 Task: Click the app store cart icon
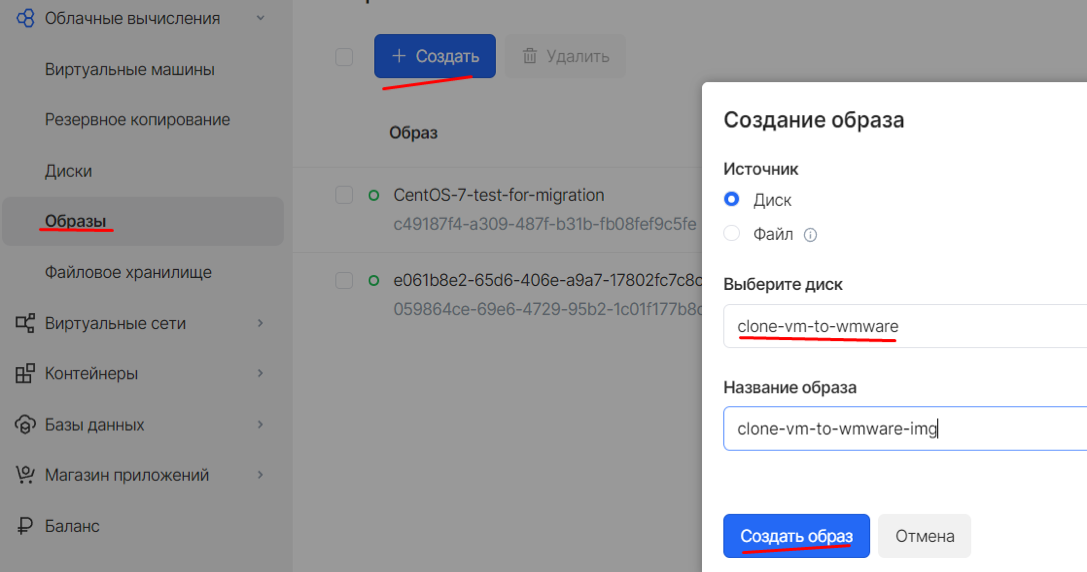tap(25, 475)
